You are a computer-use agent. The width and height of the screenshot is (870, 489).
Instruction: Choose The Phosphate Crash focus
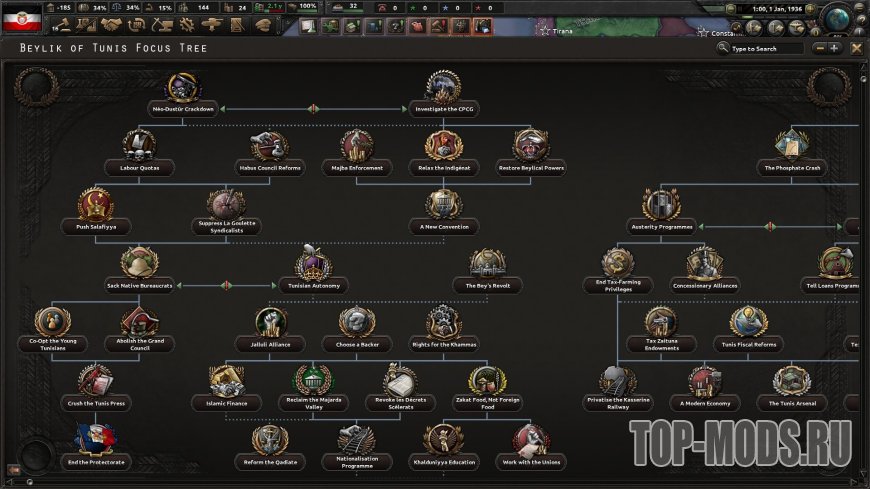coord(792,150)
